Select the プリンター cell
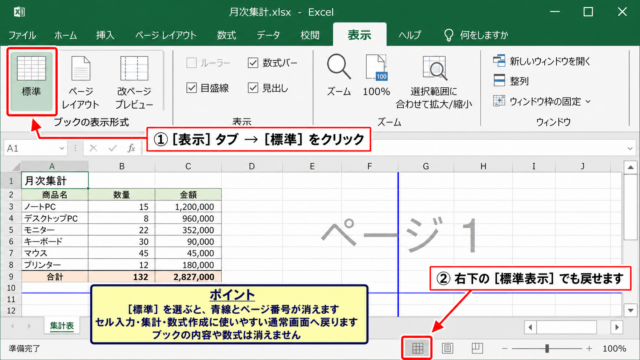The image size is (640, 360). click(55, 265)
